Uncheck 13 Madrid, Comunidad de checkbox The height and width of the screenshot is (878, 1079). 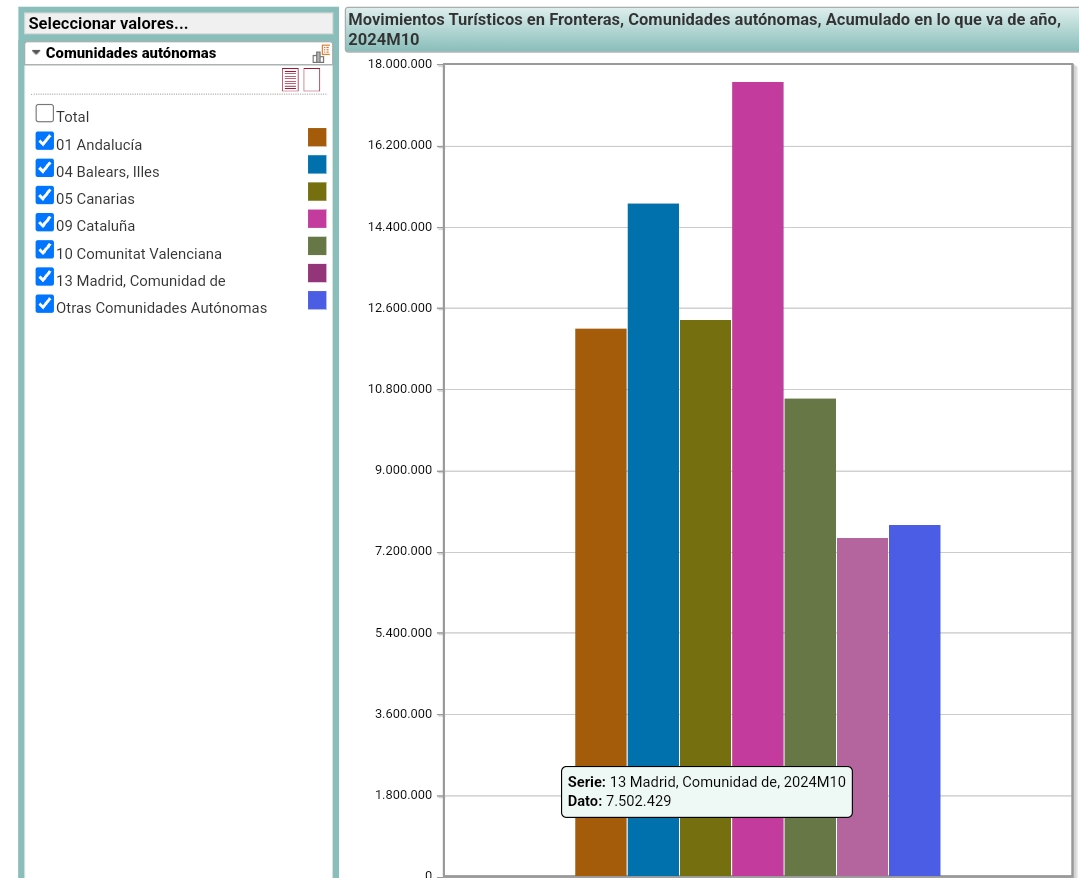[45, 277]
